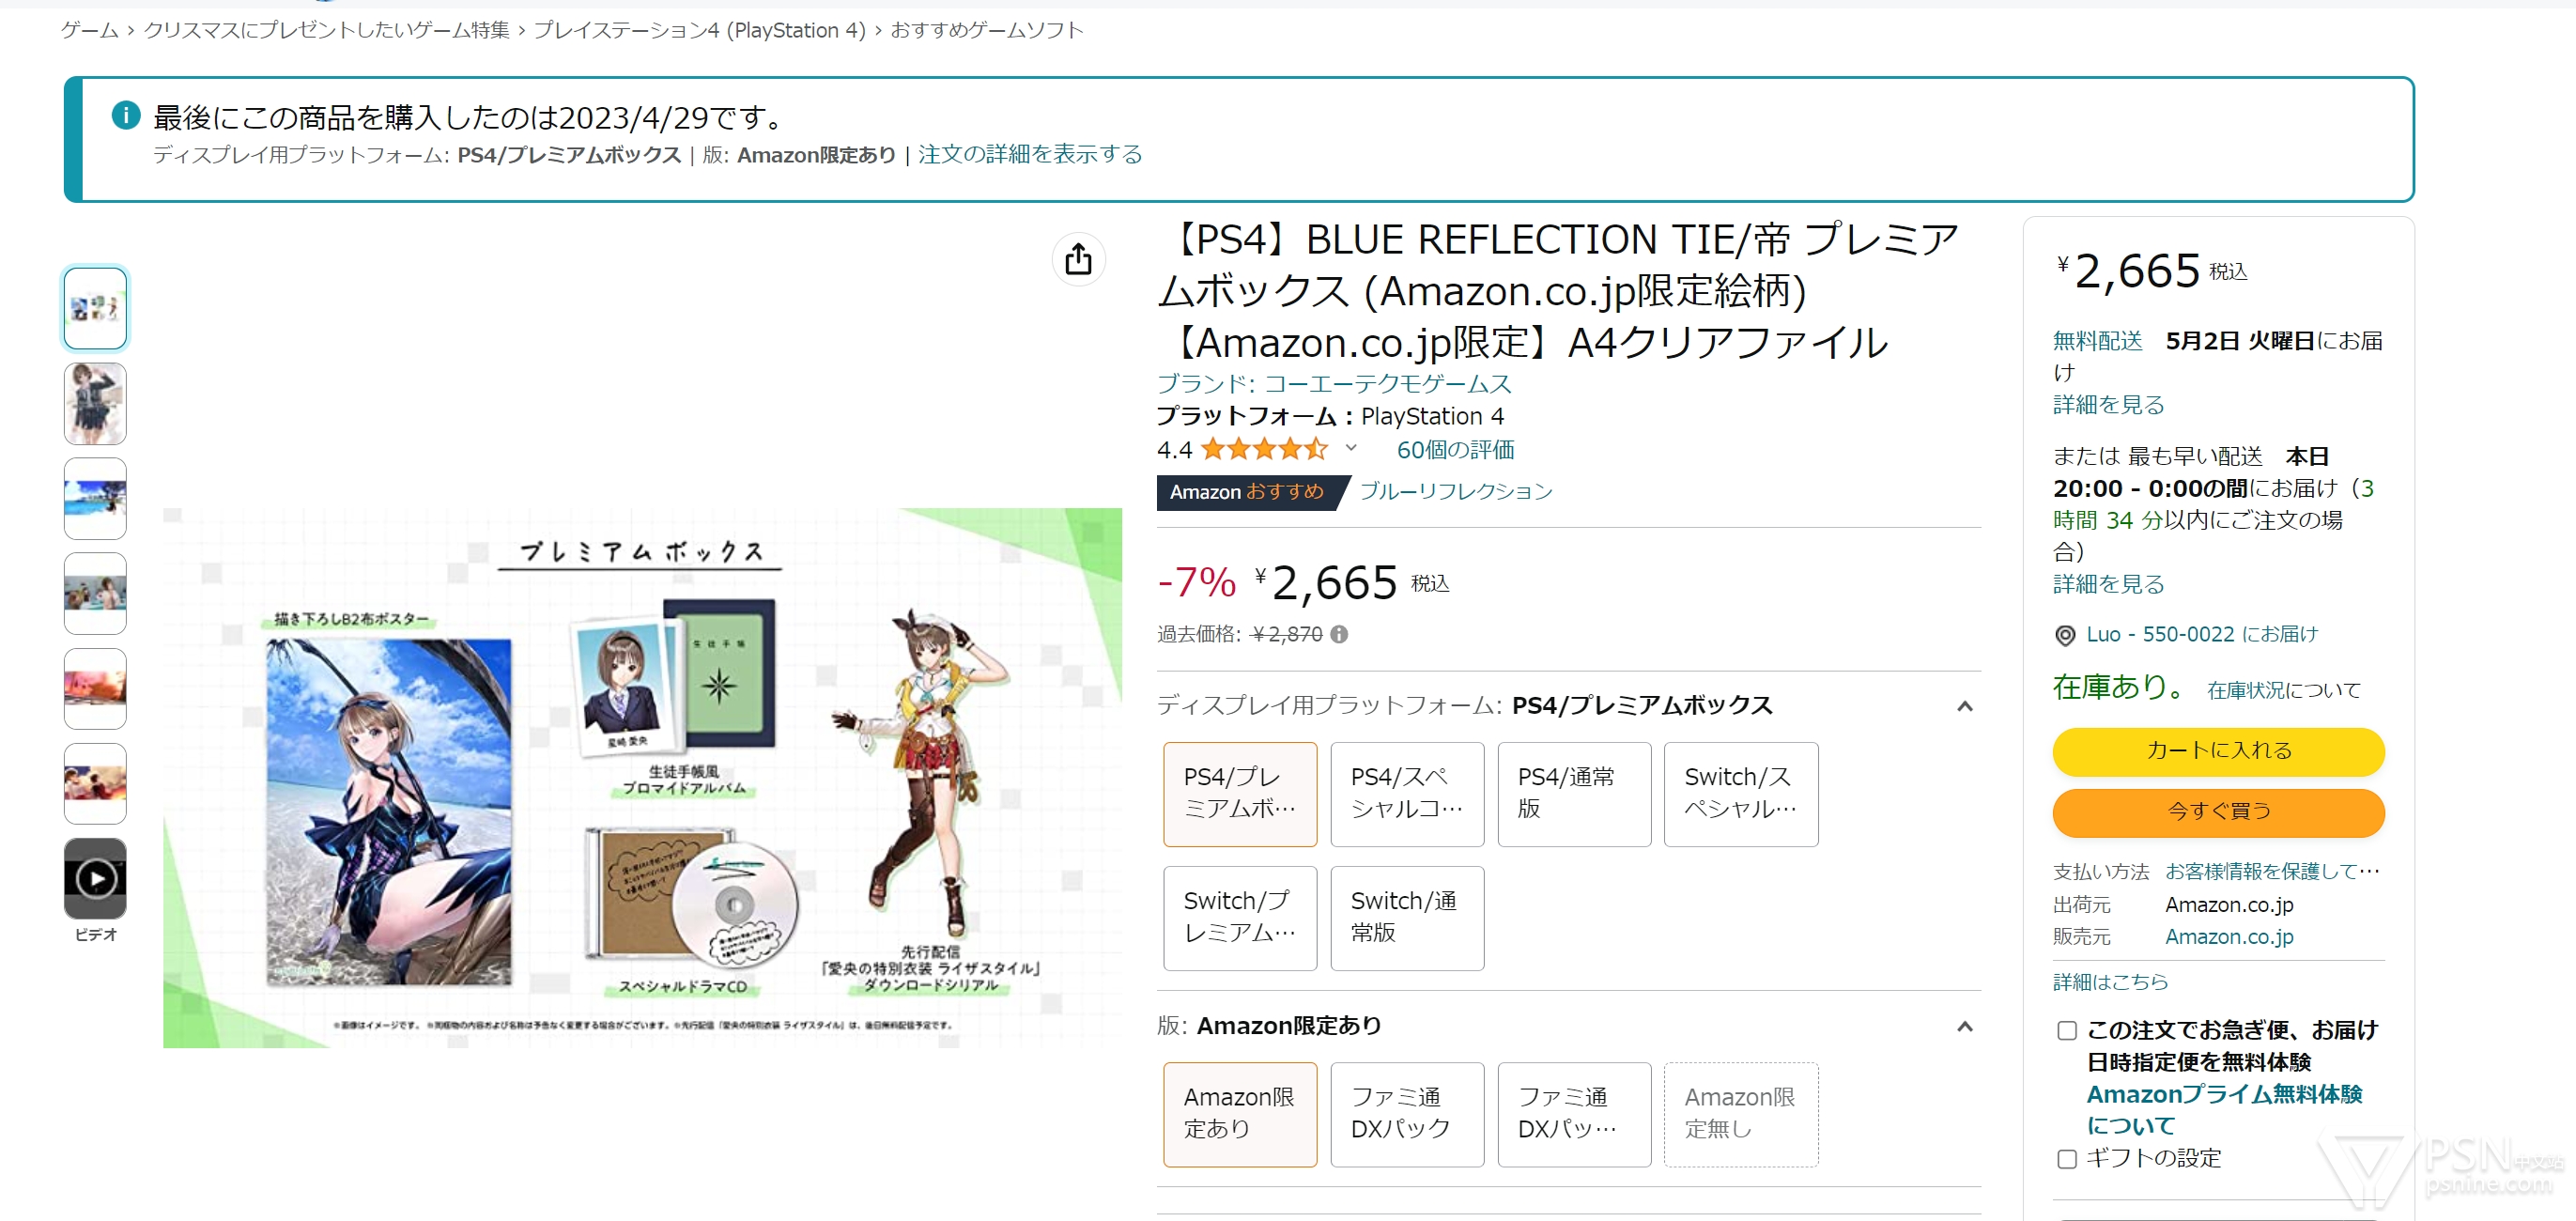The height and width of the screenshot is (1221, 2576).
Task: Check the お急ぎ便 free trial checkbox
Action: [x=2067, y=1030]
